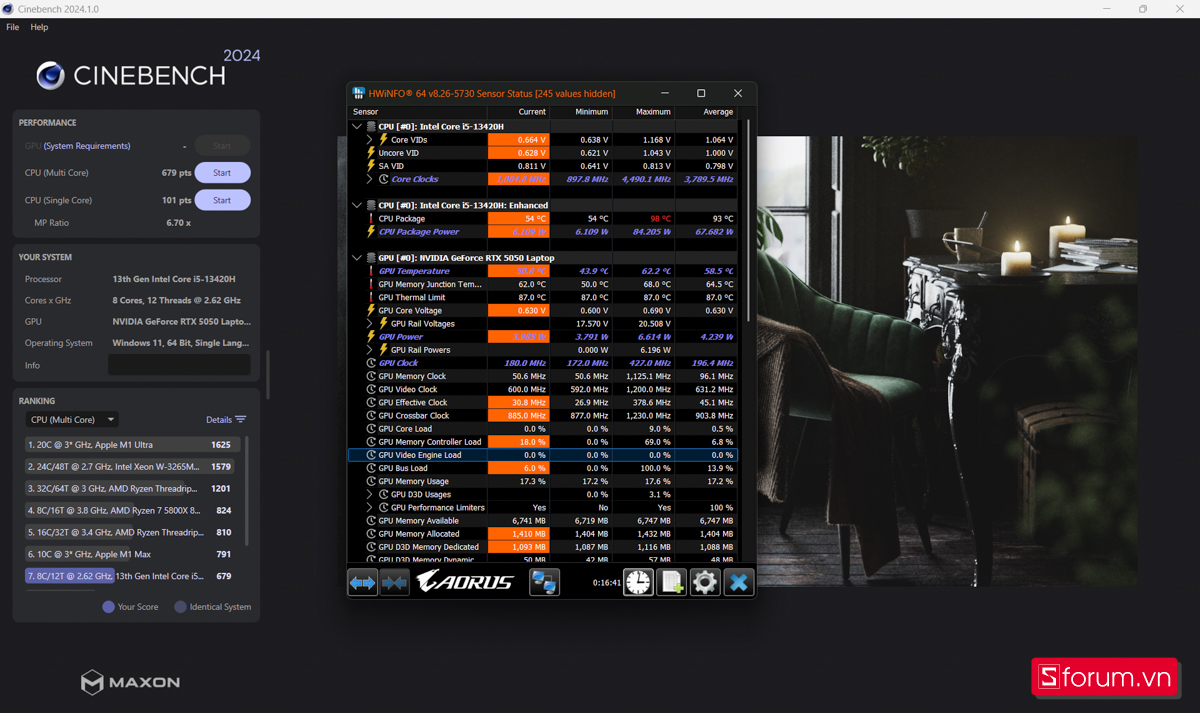Close sensors with the blue X icon
Image resolution: width=1200 pixels, height=713 pixels.
point(739,582)
